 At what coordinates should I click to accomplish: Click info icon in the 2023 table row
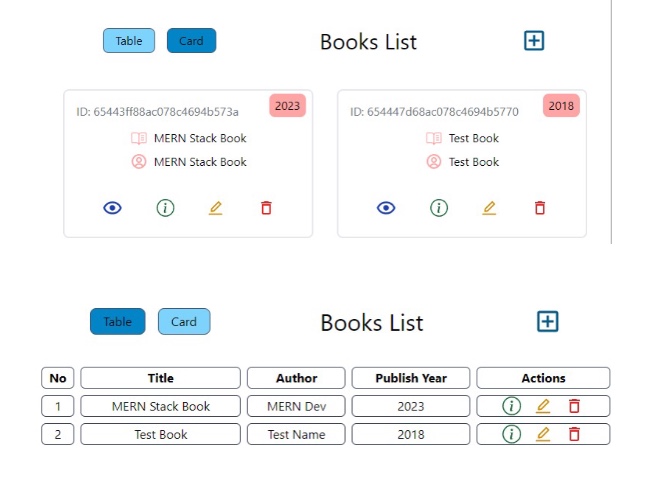(511, 406)
